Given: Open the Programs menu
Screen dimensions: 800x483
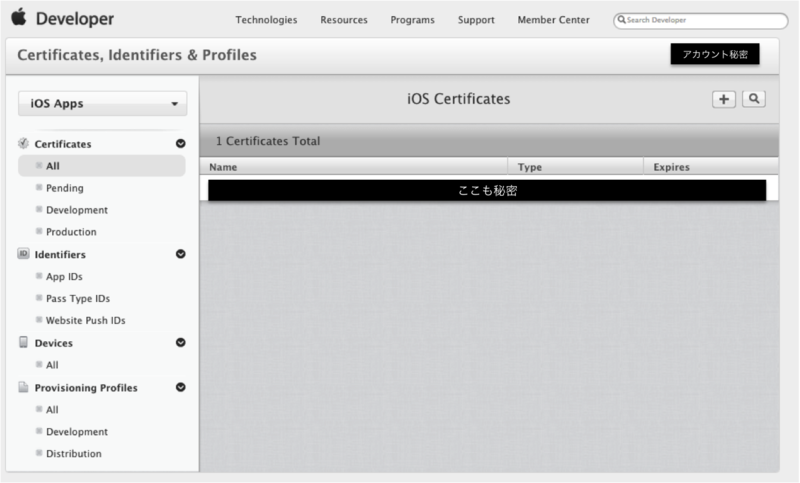Looking at the screenshot, I should coord(413,20).
